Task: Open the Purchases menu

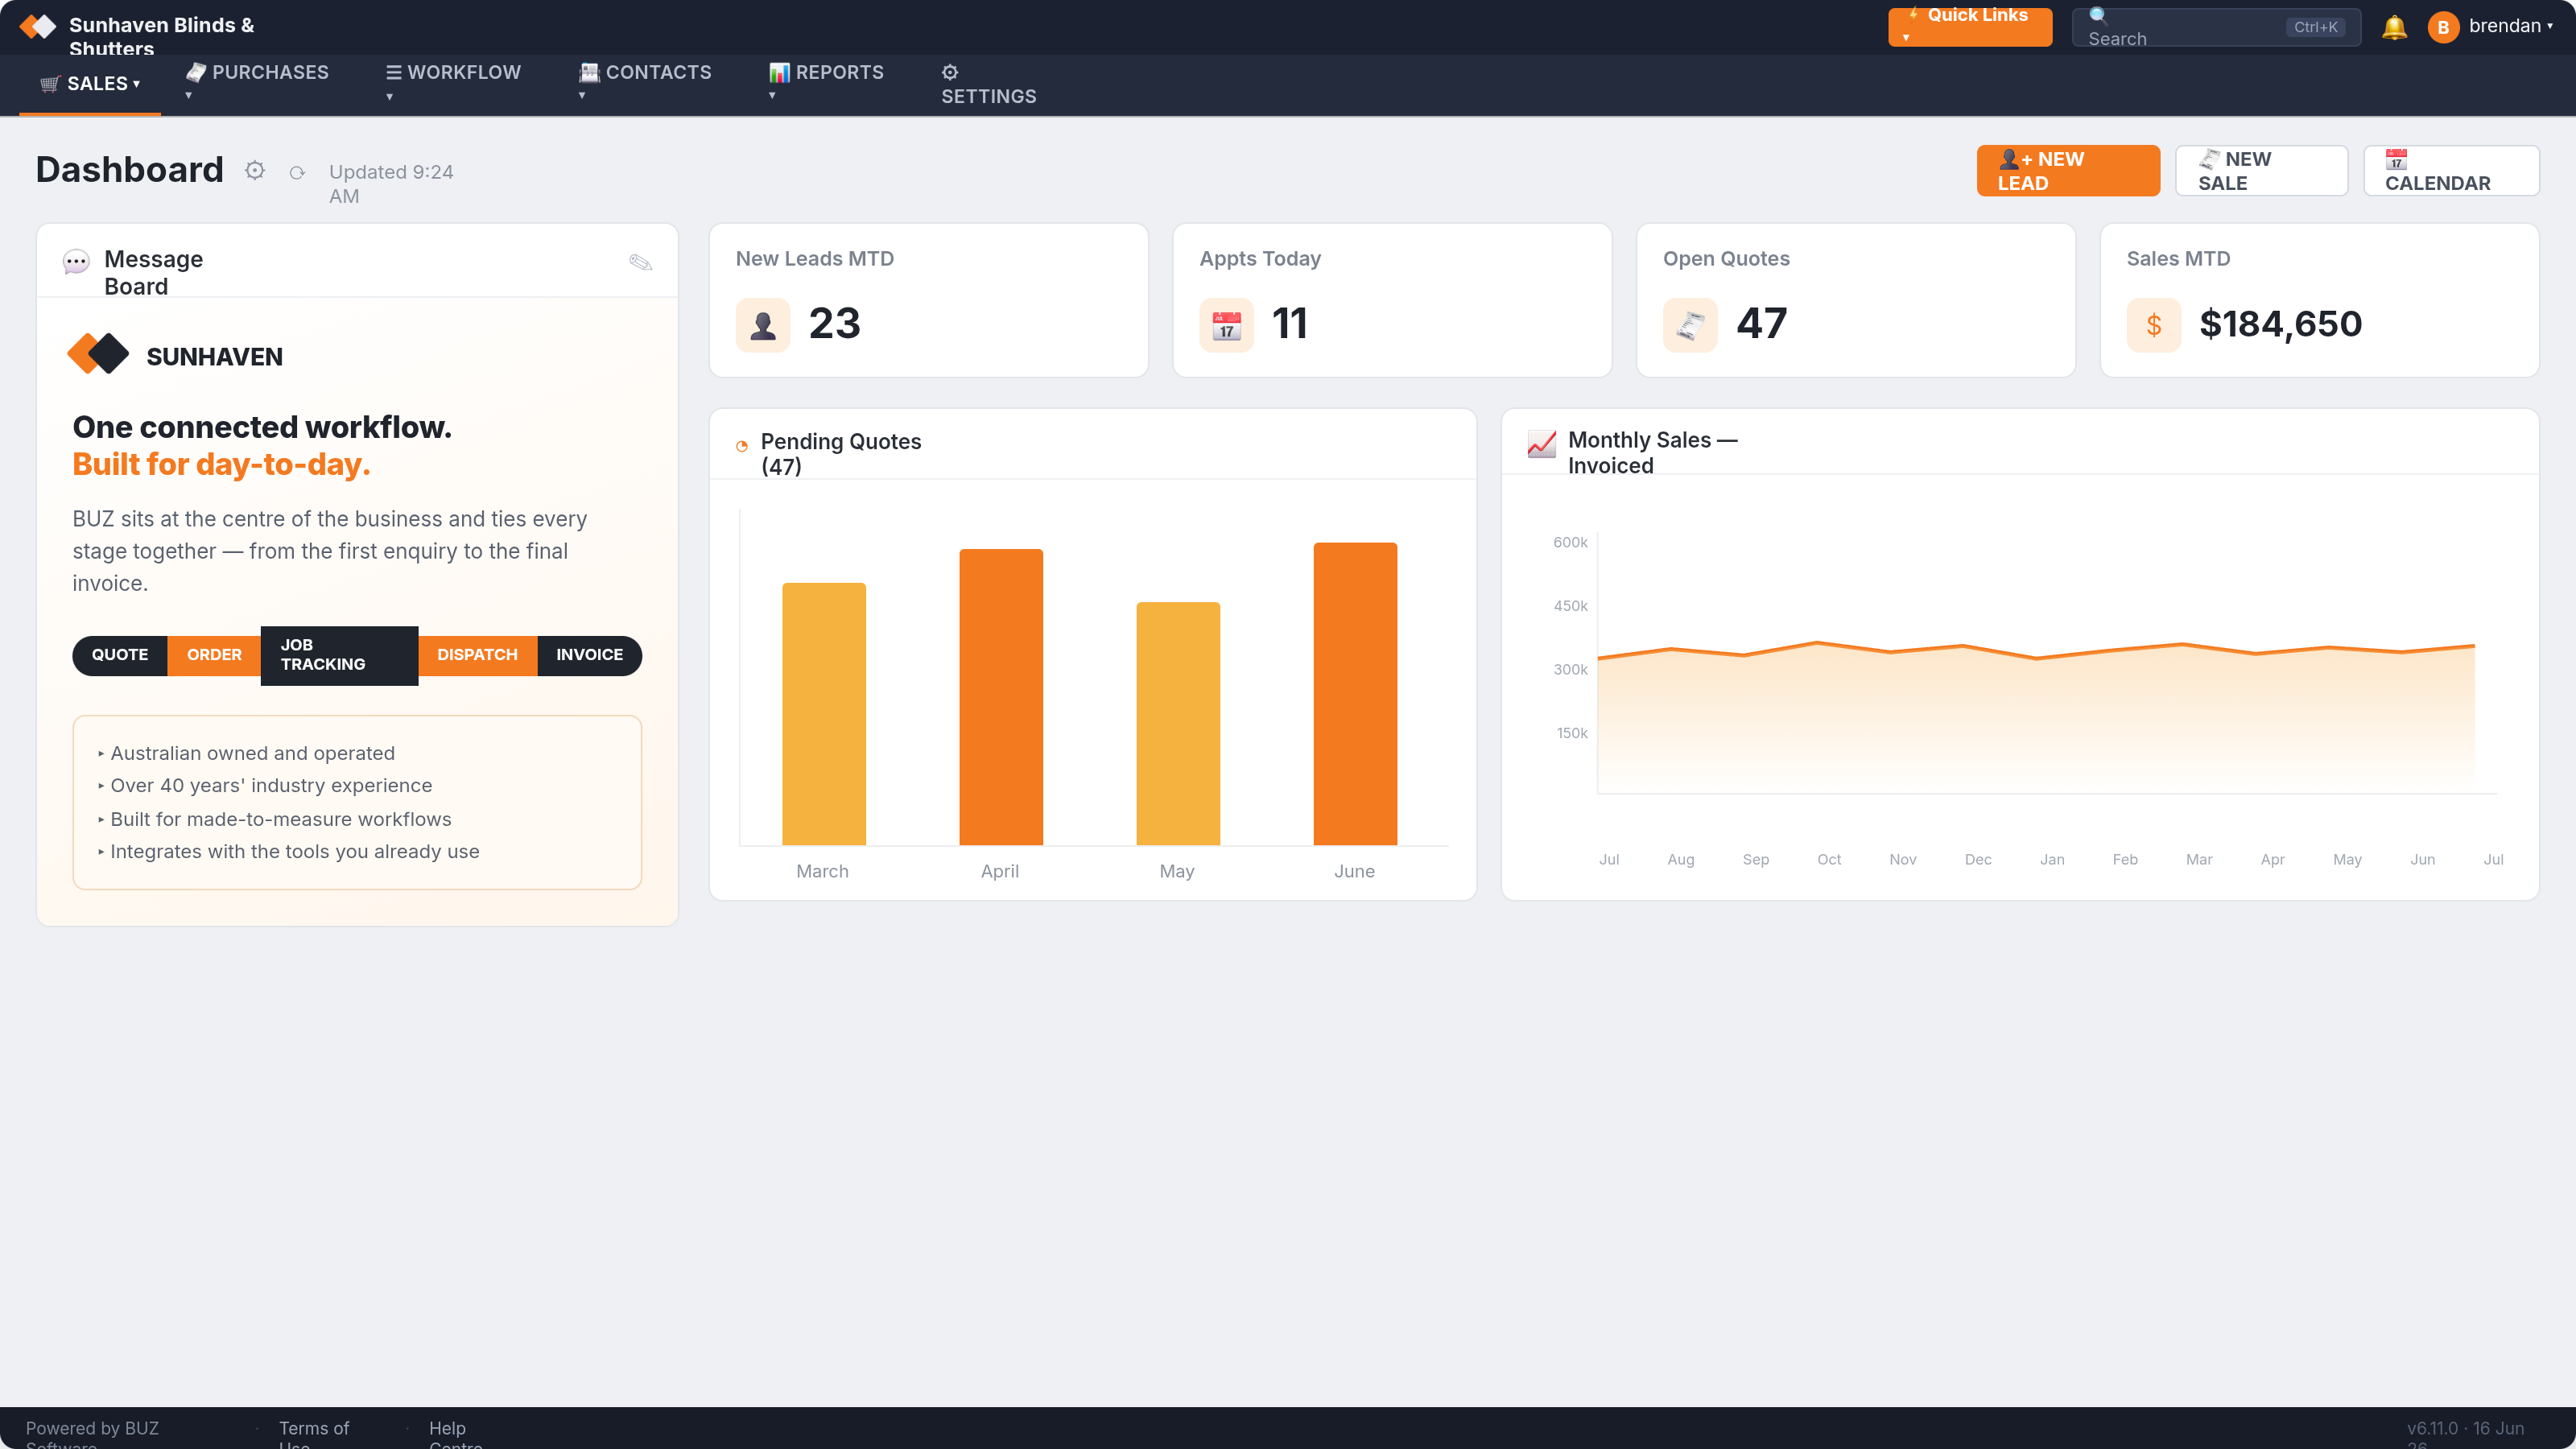Action: coord(257,82)
